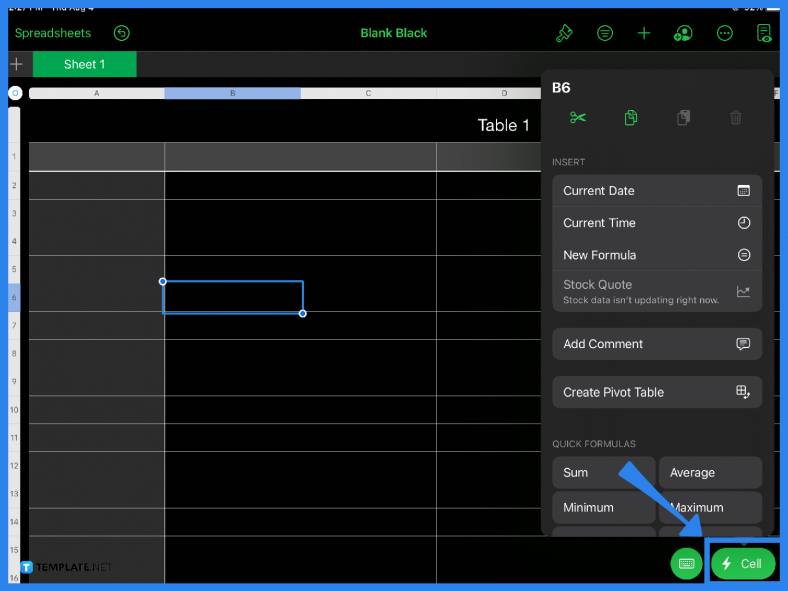Toggle the Cell actions button
The height and width of the screenshot is (591, 788).
coord(742,564)
